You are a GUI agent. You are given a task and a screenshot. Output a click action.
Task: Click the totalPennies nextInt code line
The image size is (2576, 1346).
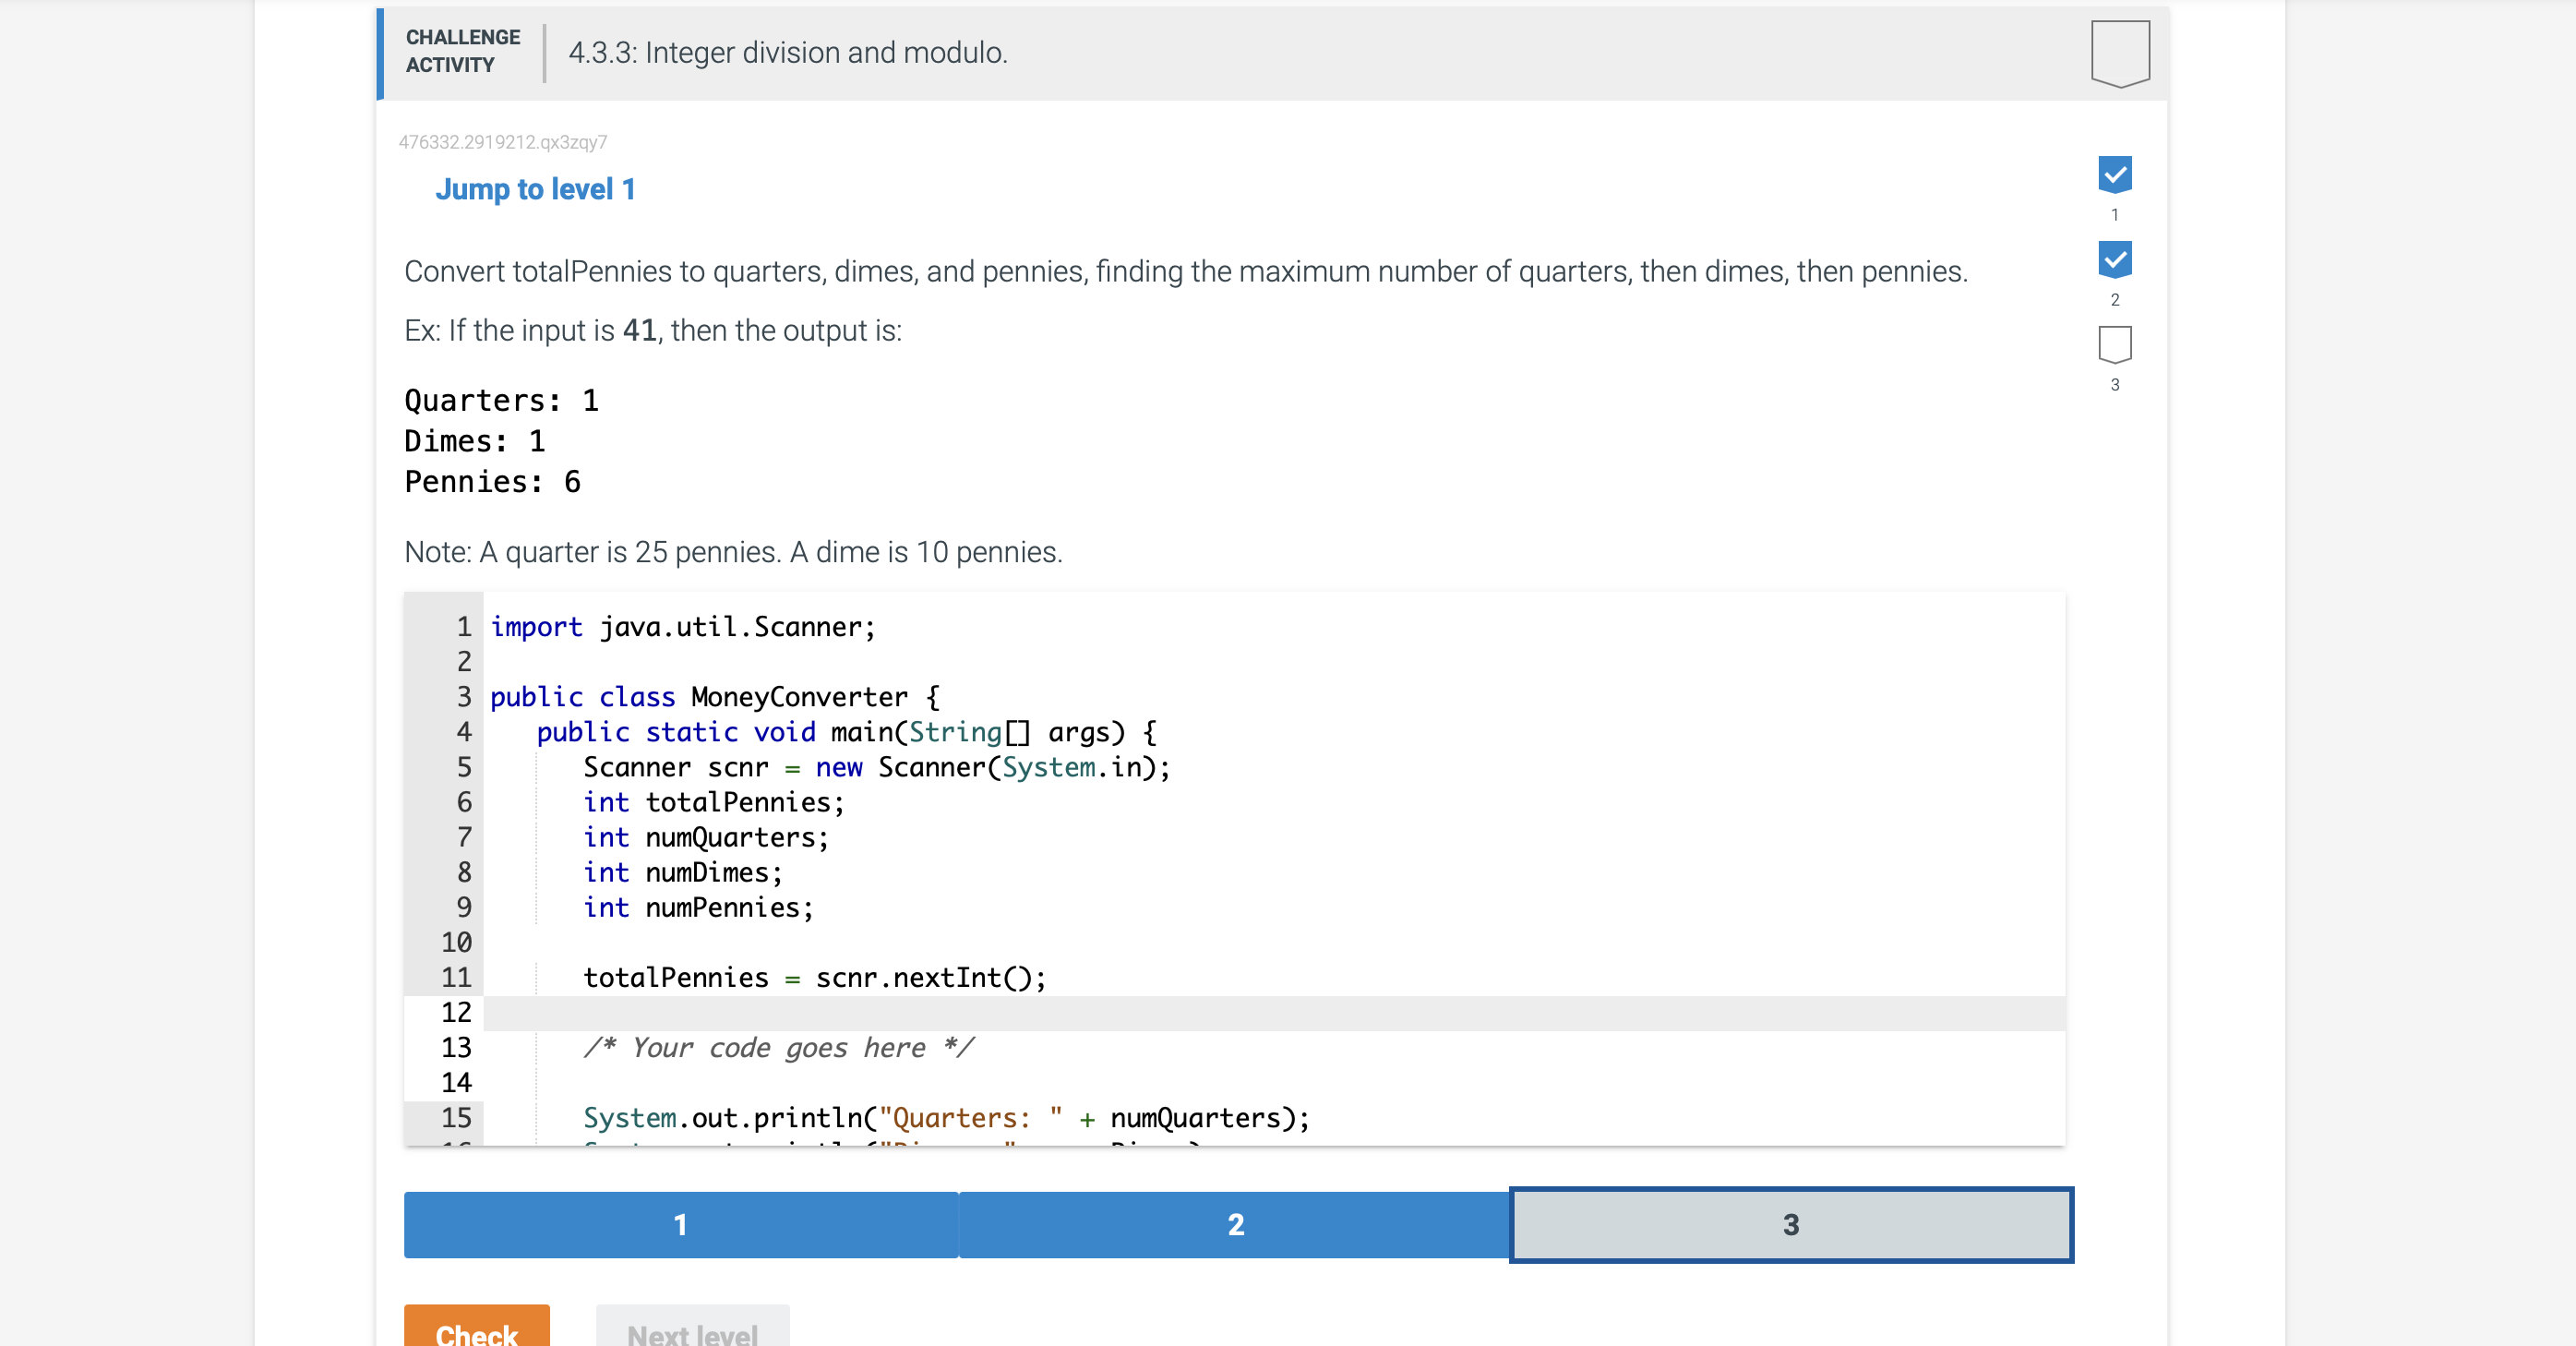point(814,977)
